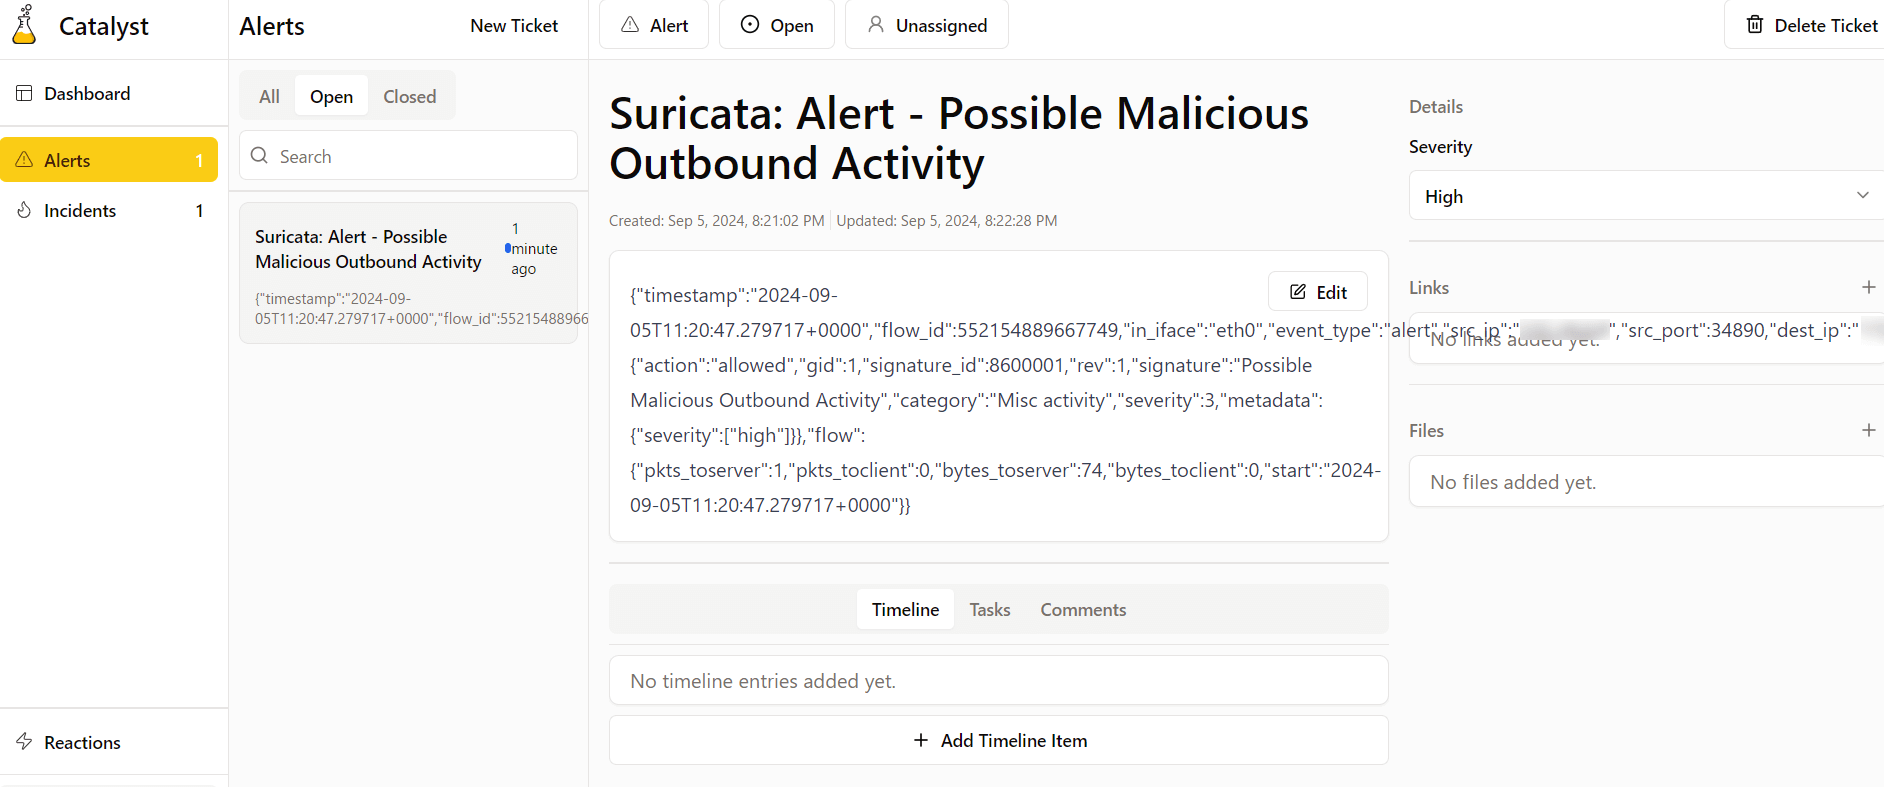
Task: Switch to the Tasks tab
Action: tap(989, 610)
